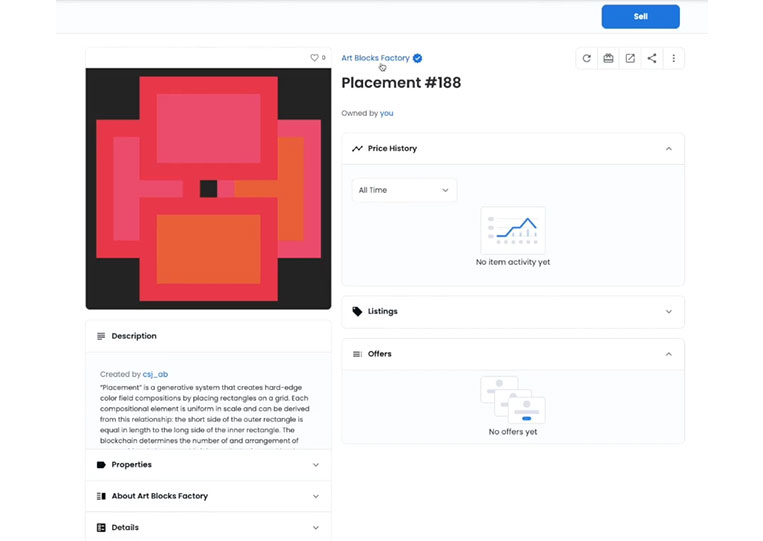Click the Offers list icon
The width and height of the screenshot is (763, 541).
pos(357,354)
